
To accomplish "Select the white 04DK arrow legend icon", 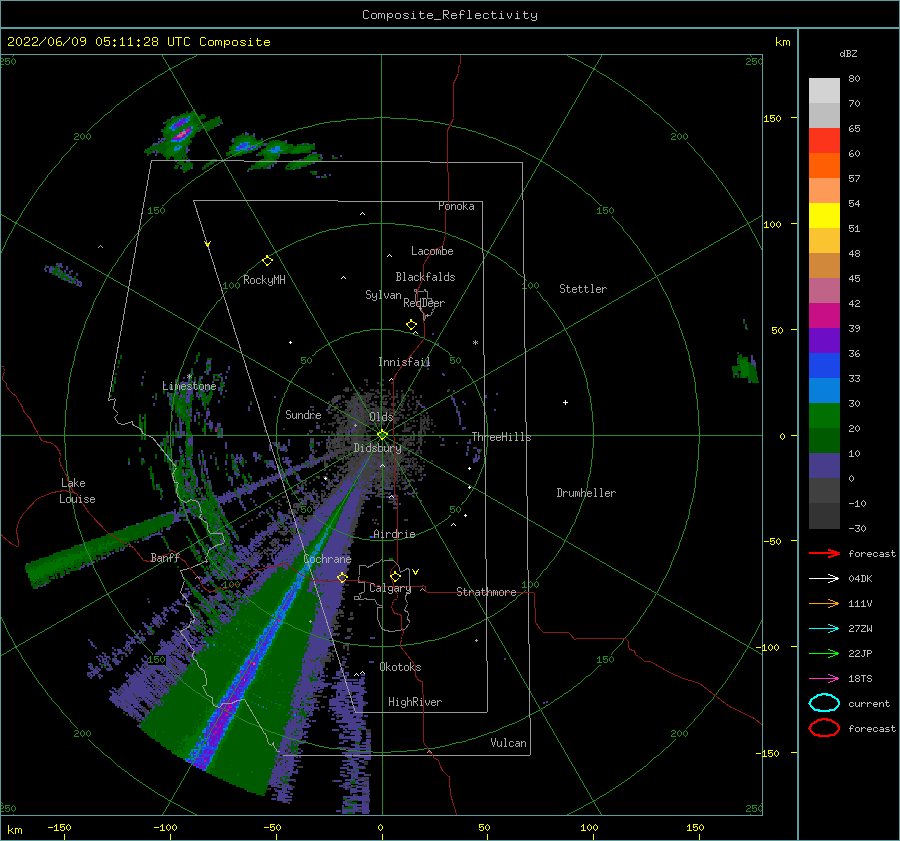I will pyautogui.click(x=824, y=579).
